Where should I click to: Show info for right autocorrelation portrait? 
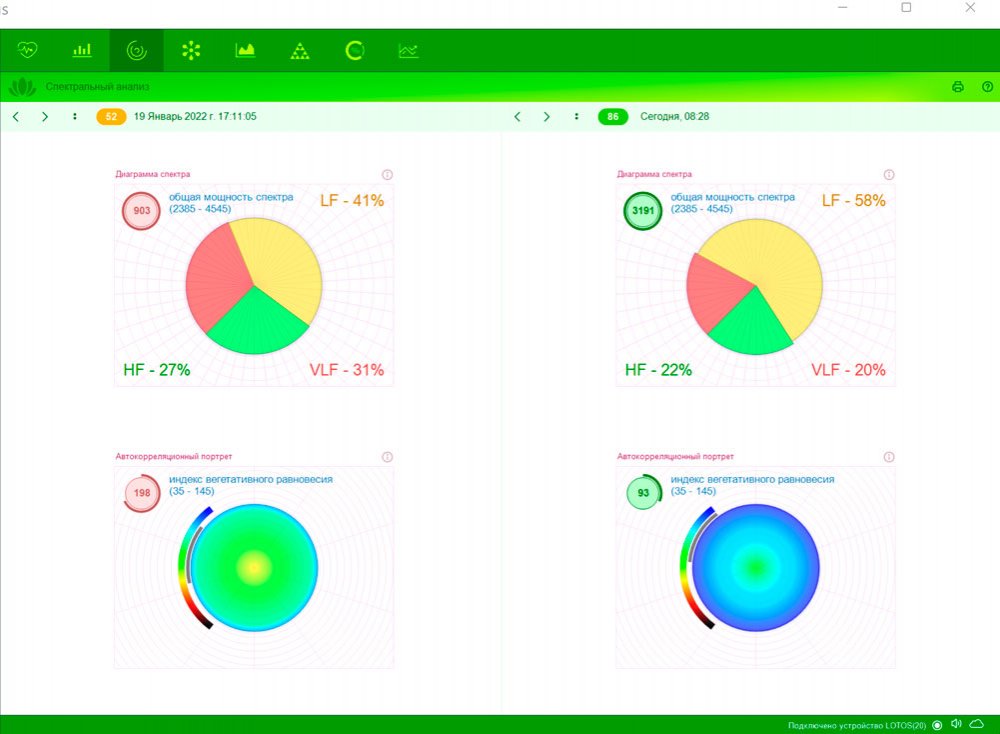(889, 457)
